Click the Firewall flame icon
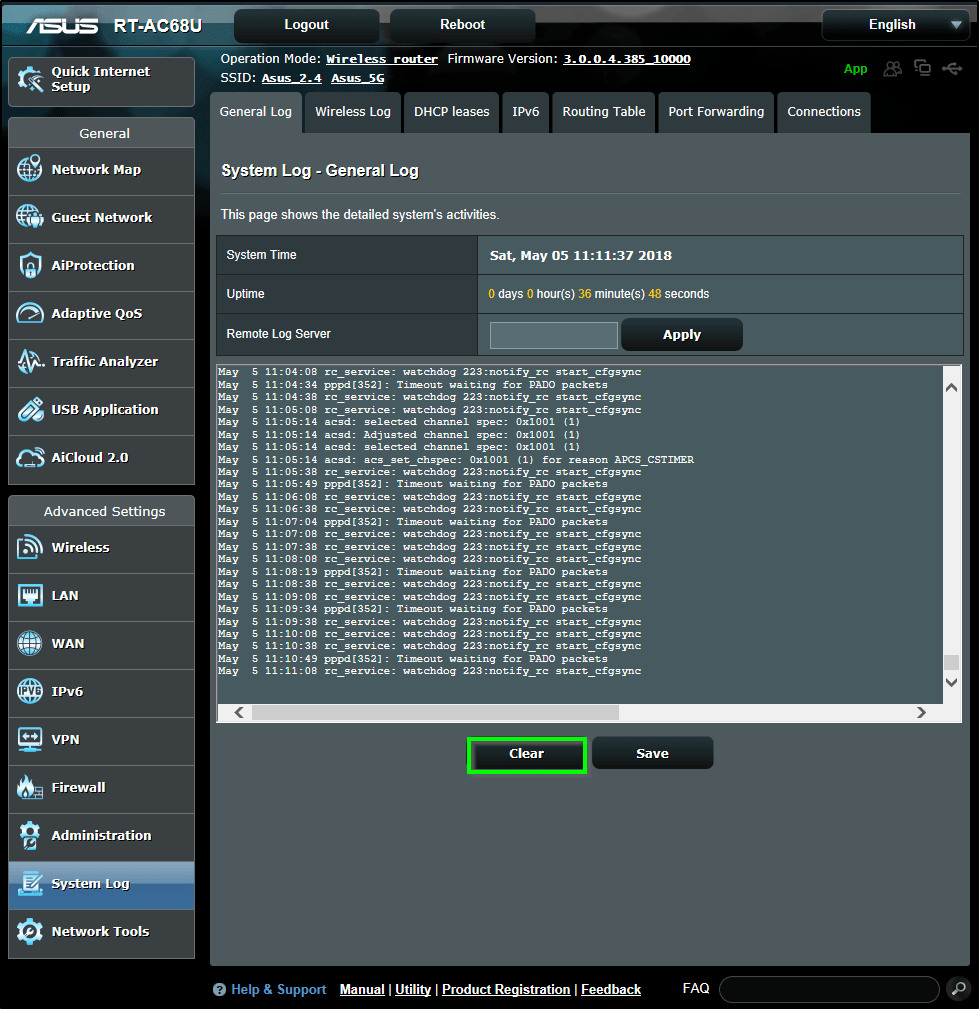 click(30, 787)
